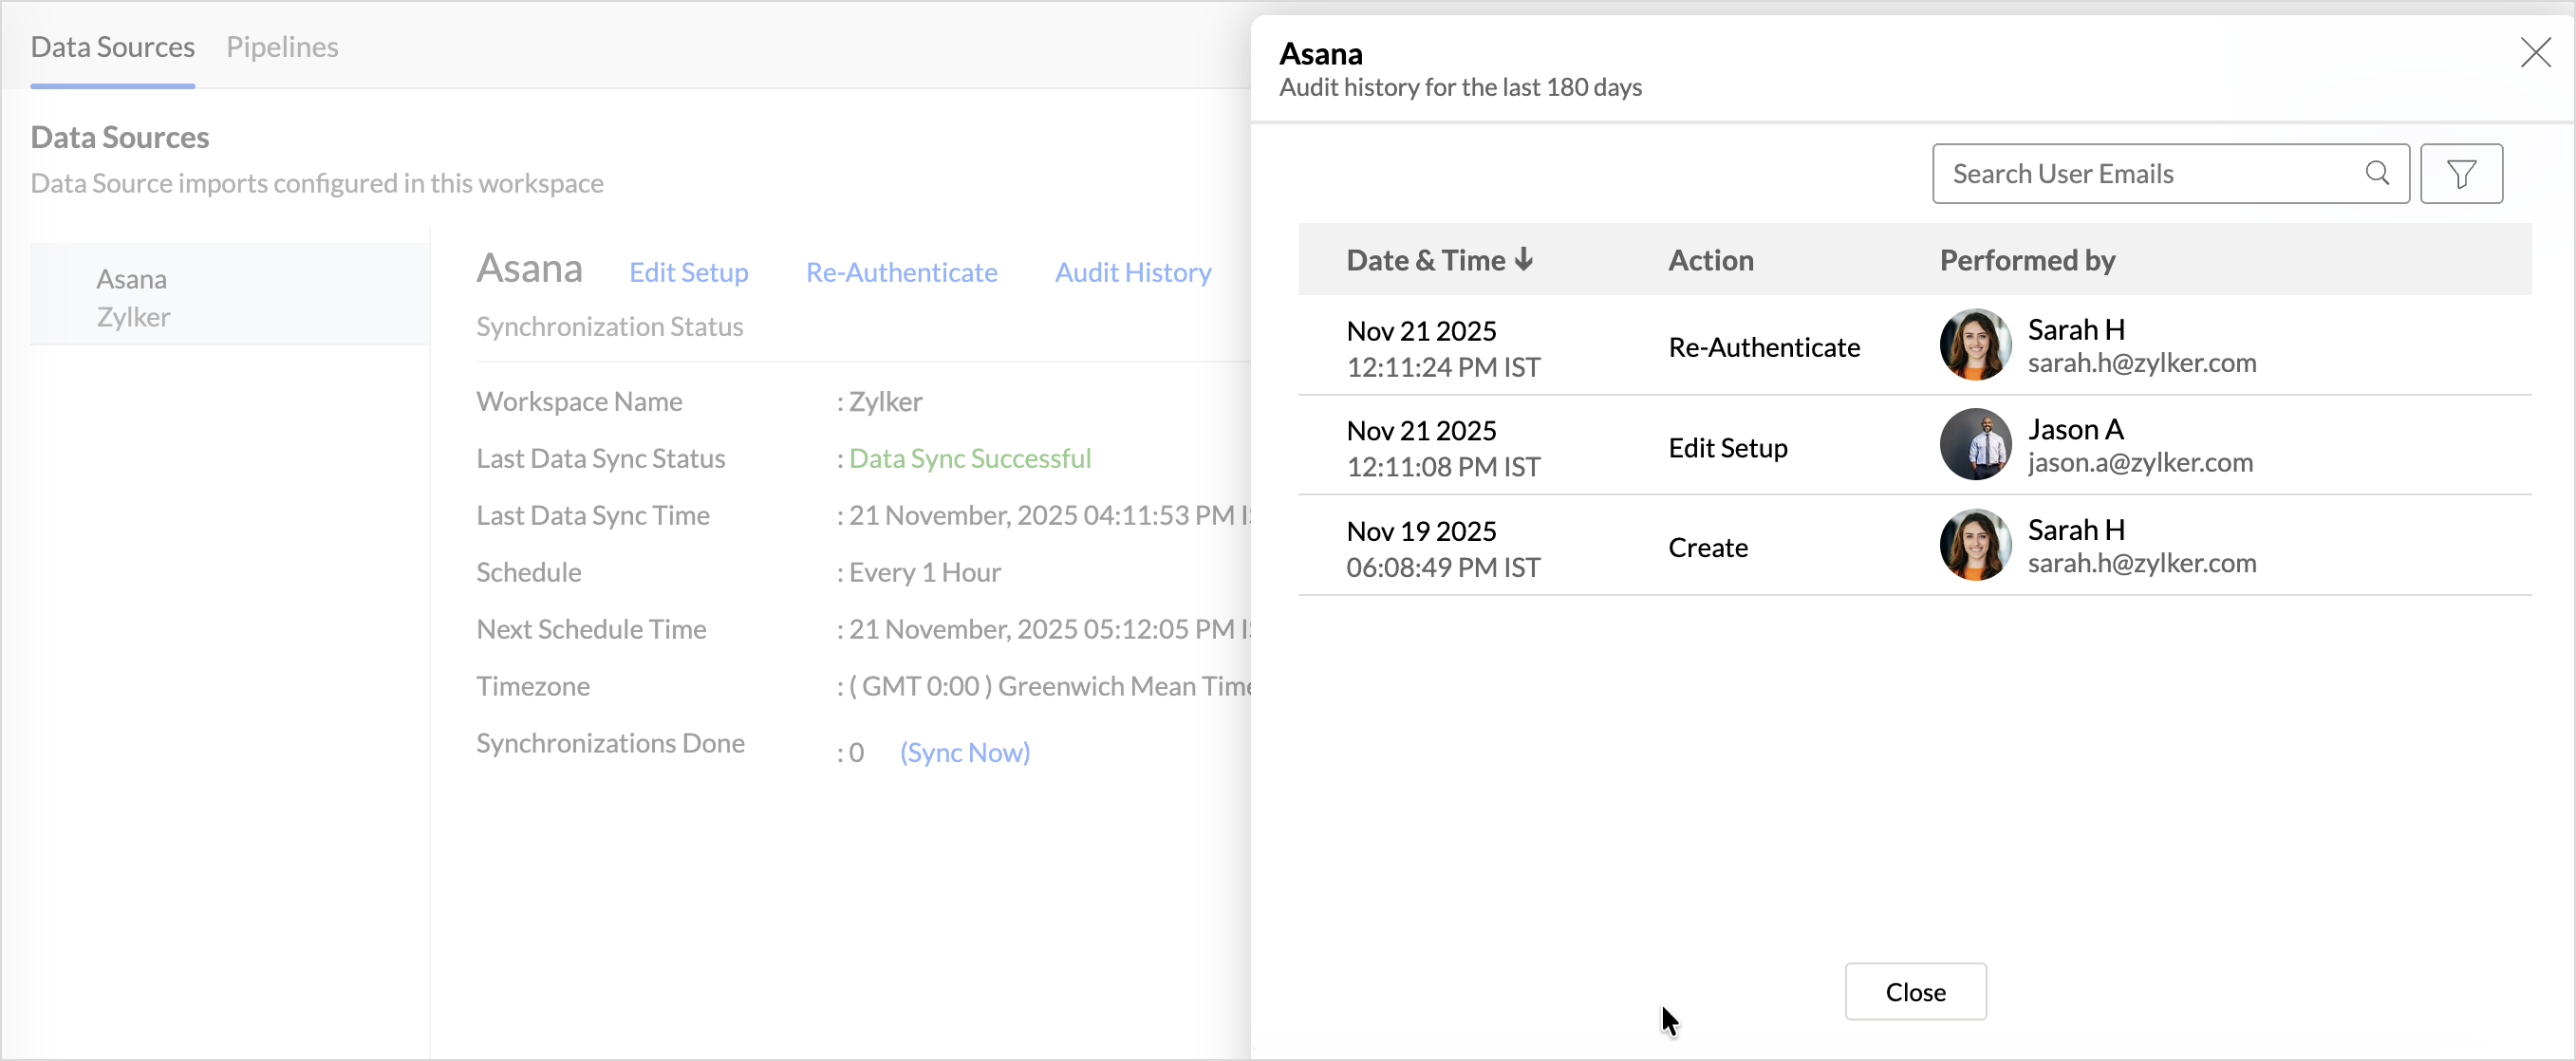Screen dimensions: 2576x1061
Task: Click the Sync Now link
Action: pyautogui.click(x=964, y=752)
